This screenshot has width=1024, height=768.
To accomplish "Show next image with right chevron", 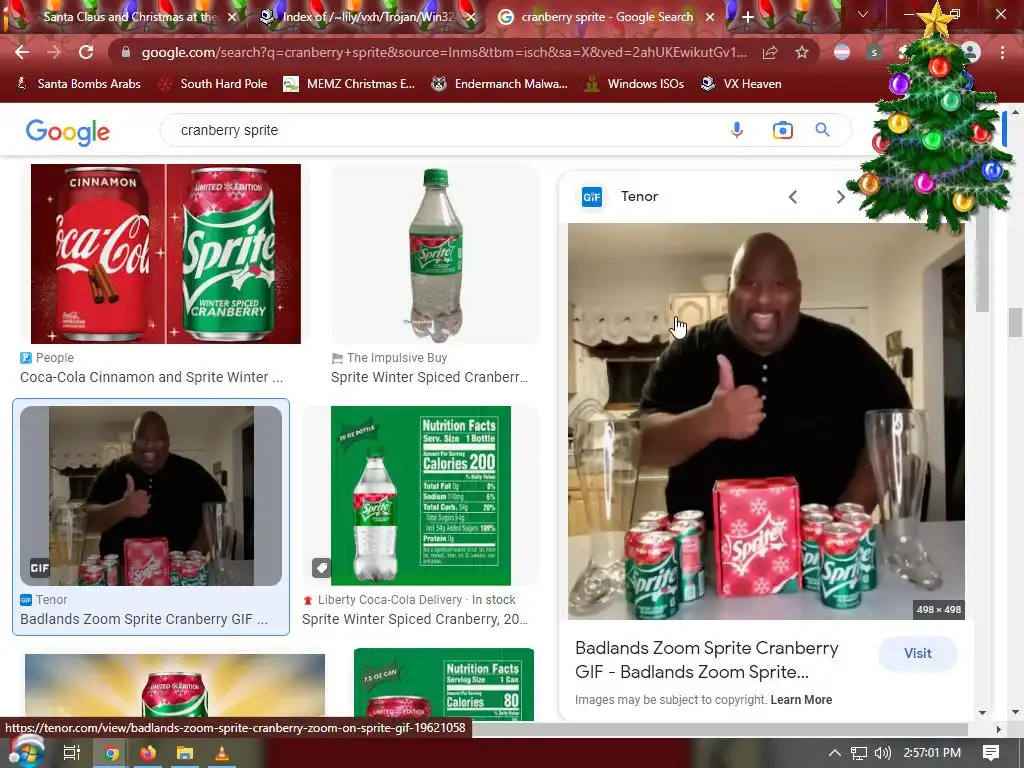I will tap(840, 197).
